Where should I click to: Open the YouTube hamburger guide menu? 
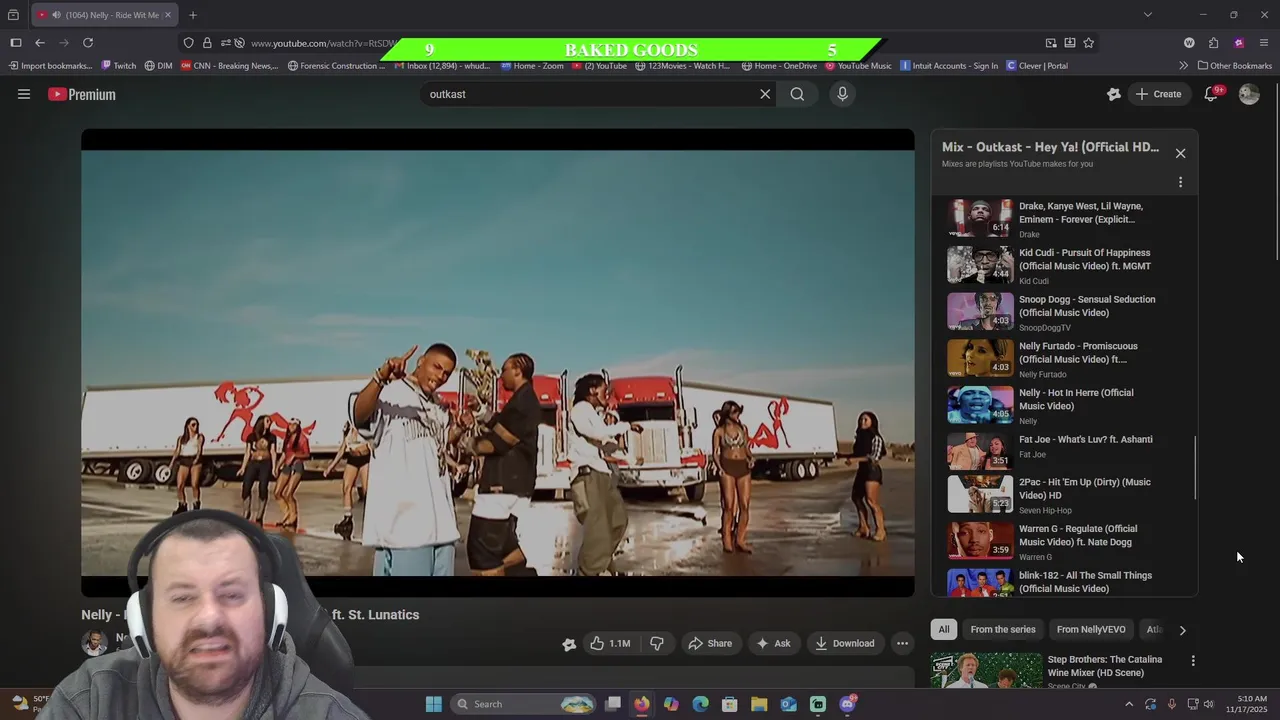tap(24, 94)
